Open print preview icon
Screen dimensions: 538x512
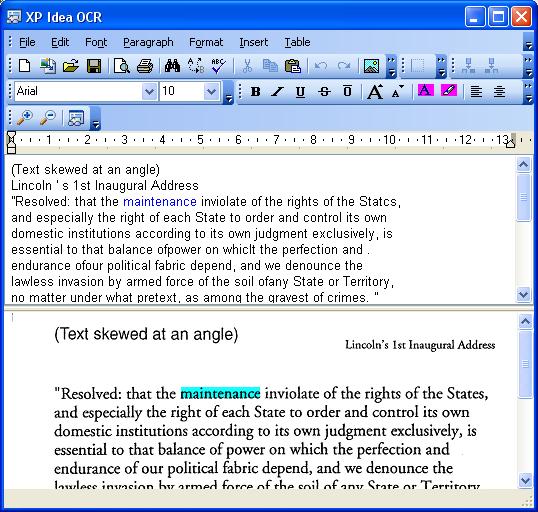point(121,65)
